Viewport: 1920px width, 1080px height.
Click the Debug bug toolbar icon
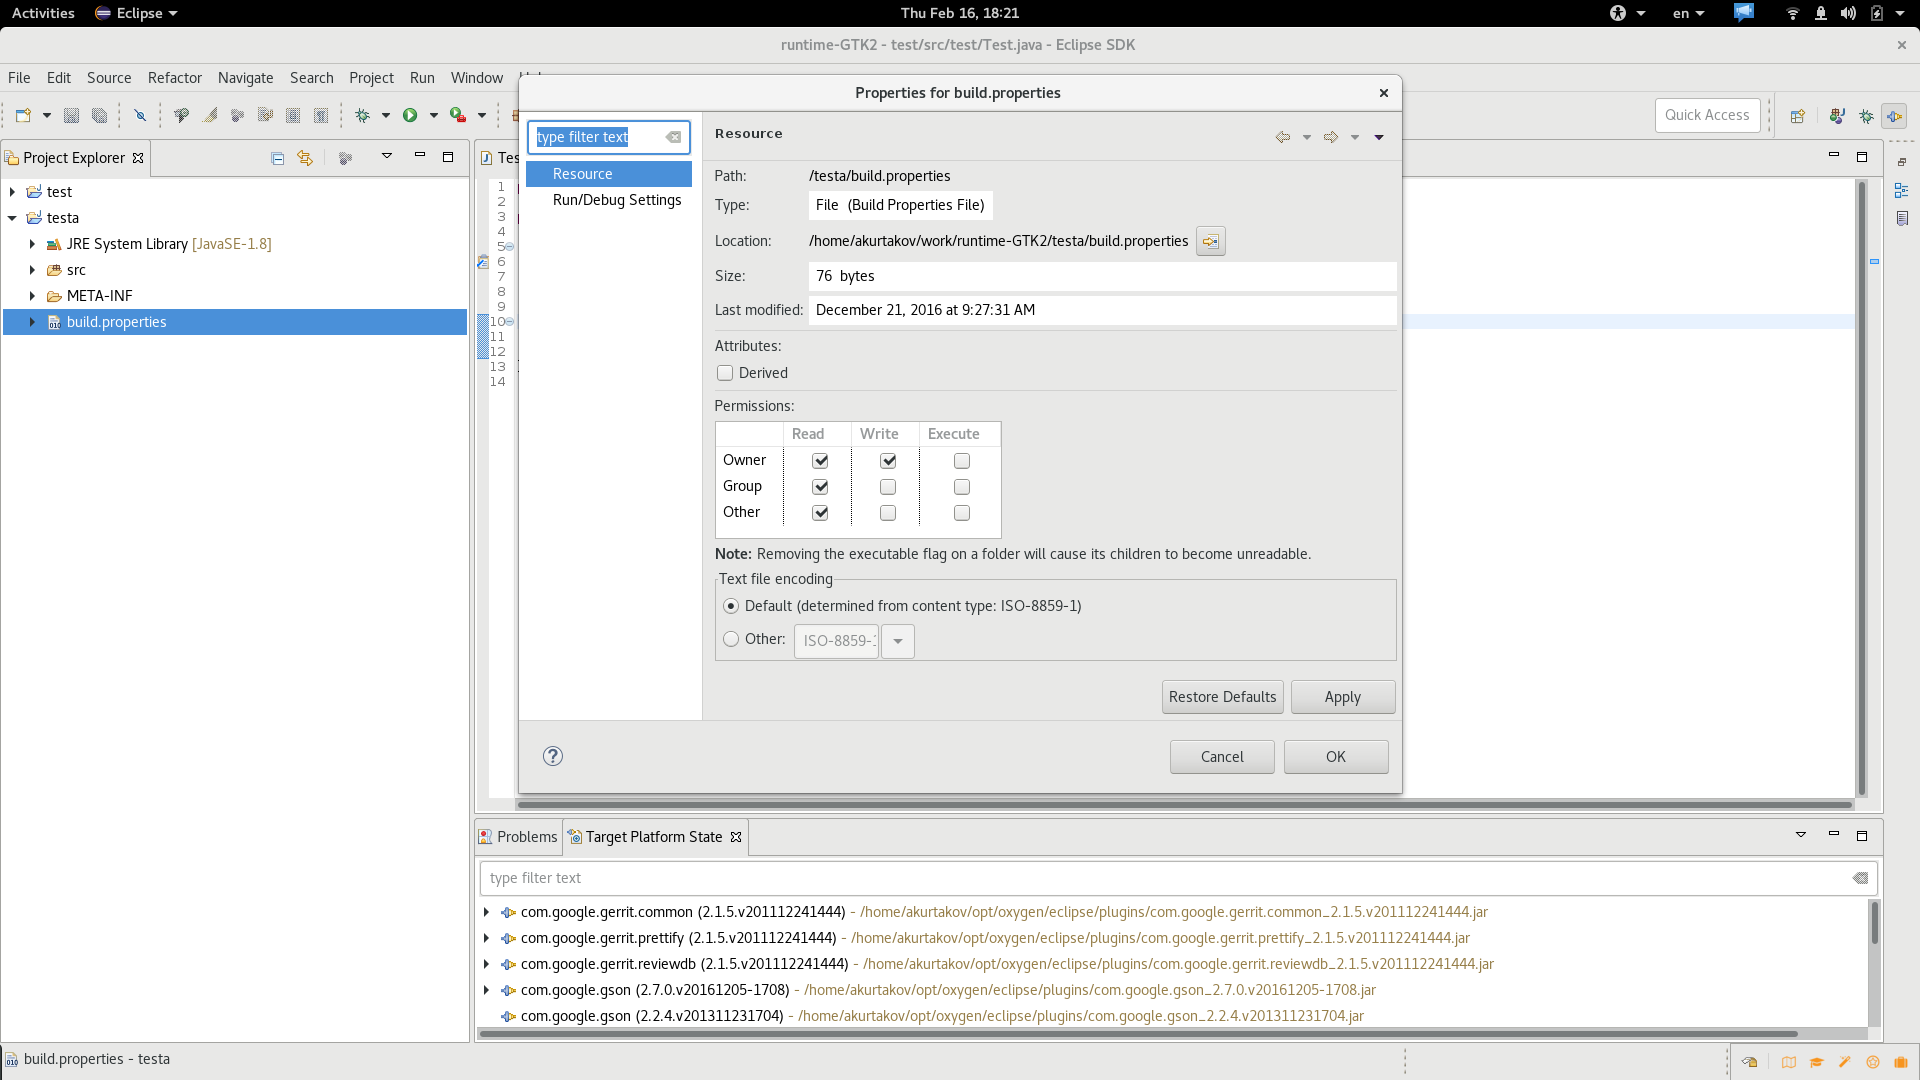click(363, 116)
